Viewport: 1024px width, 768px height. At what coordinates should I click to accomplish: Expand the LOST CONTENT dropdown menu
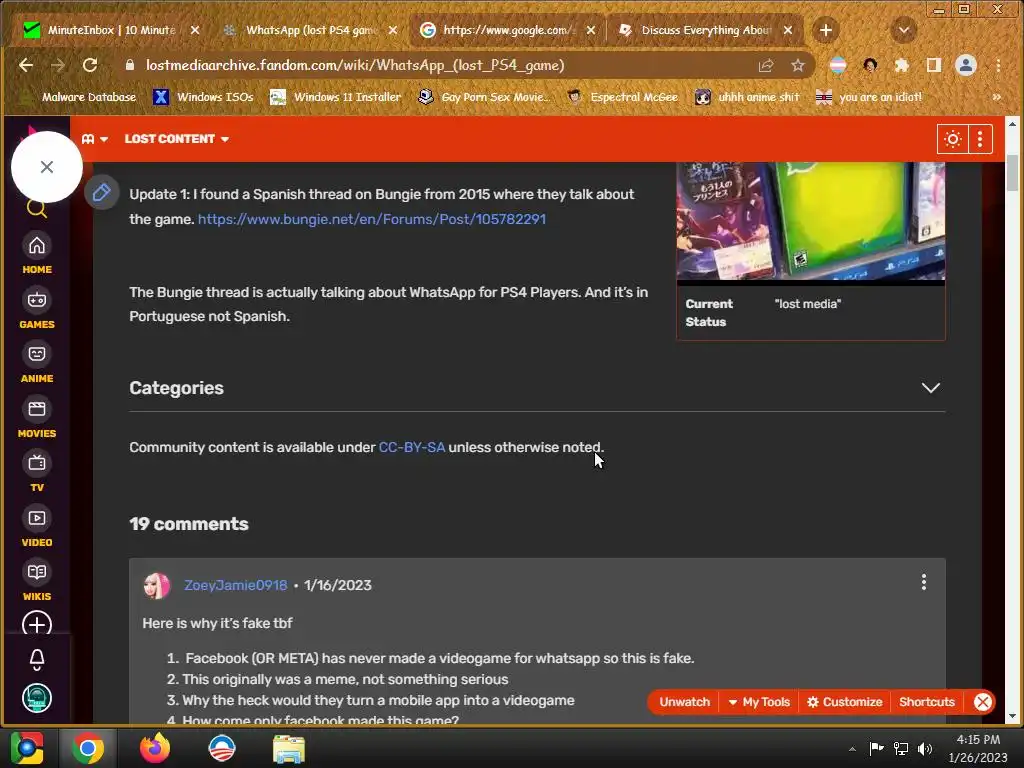[177, 139]
